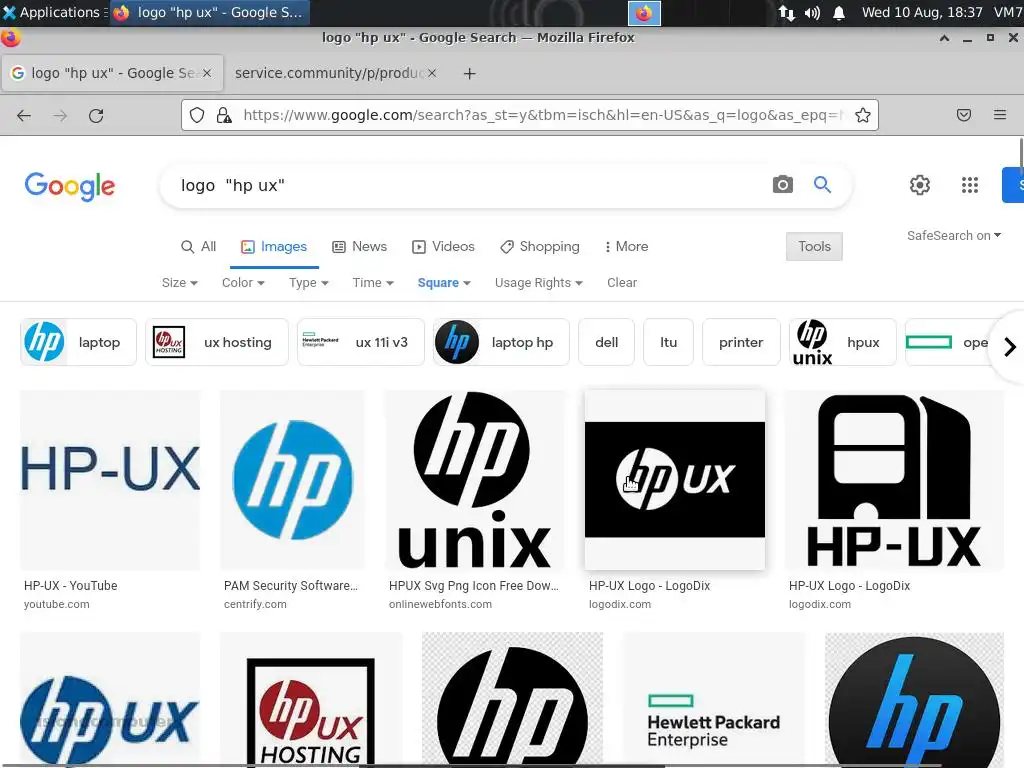Viewport: 1024px width, 768px height.
Task: Open the Size filter dropdown
Action: [x=180, y=283]
